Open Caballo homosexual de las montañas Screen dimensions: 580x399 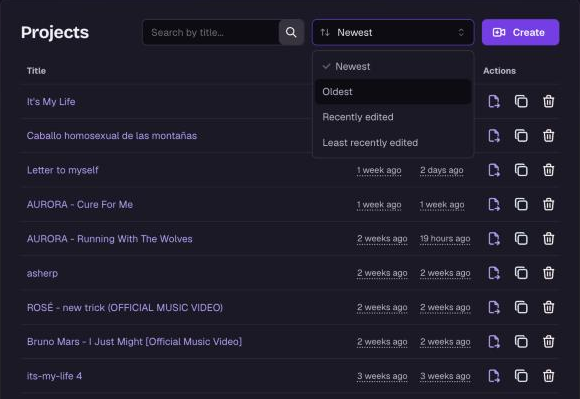(112, 136)
